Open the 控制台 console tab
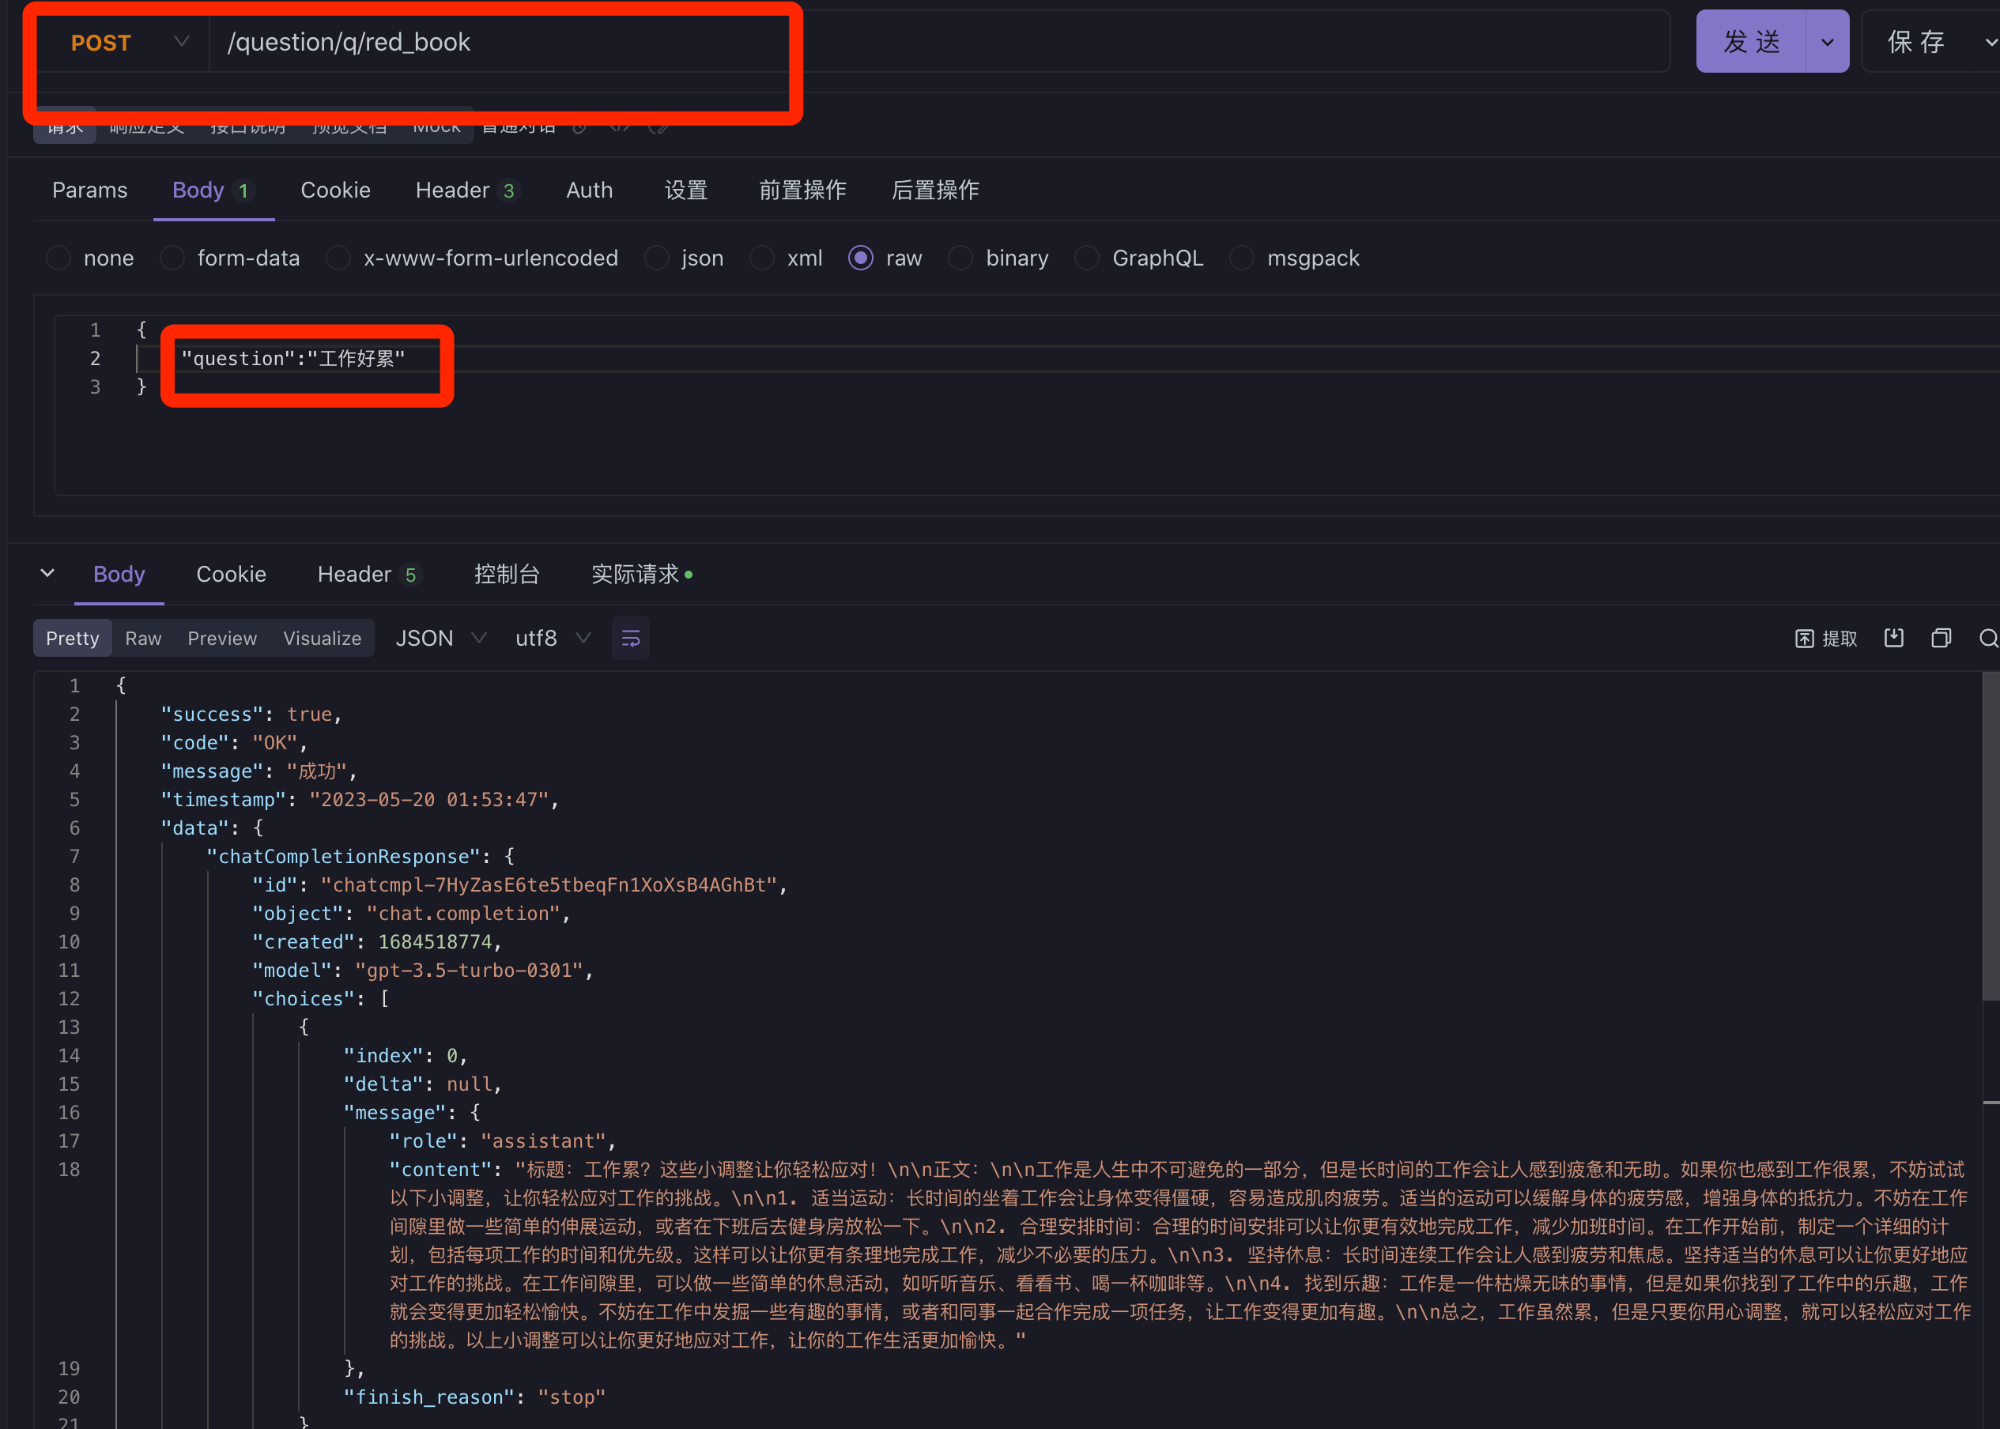Viewport: 2000px width, 1429px height. click(x=507, y=574)
